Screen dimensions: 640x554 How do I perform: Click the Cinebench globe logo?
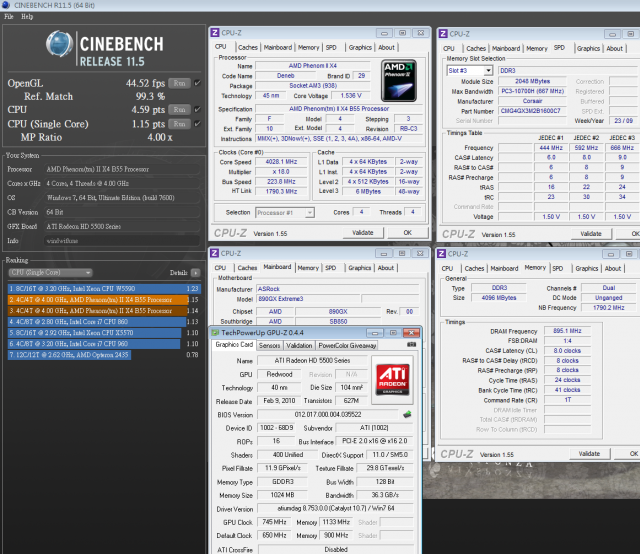(59, 43)
